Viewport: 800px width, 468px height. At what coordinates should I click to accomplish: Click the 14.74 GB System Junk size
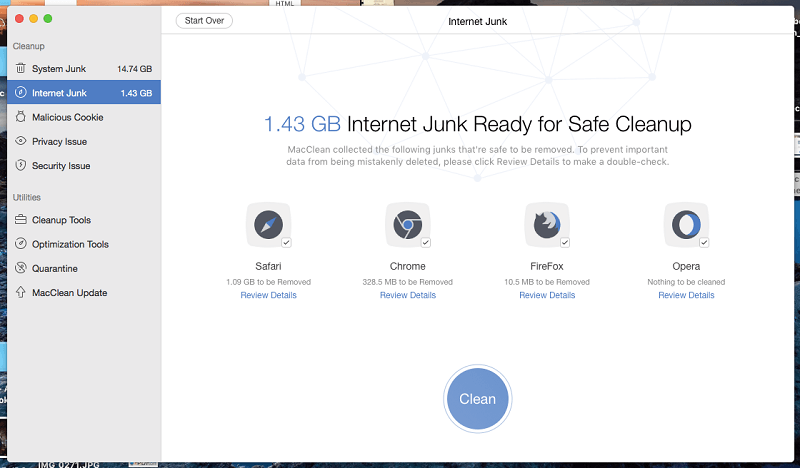(x=135, y=69)
